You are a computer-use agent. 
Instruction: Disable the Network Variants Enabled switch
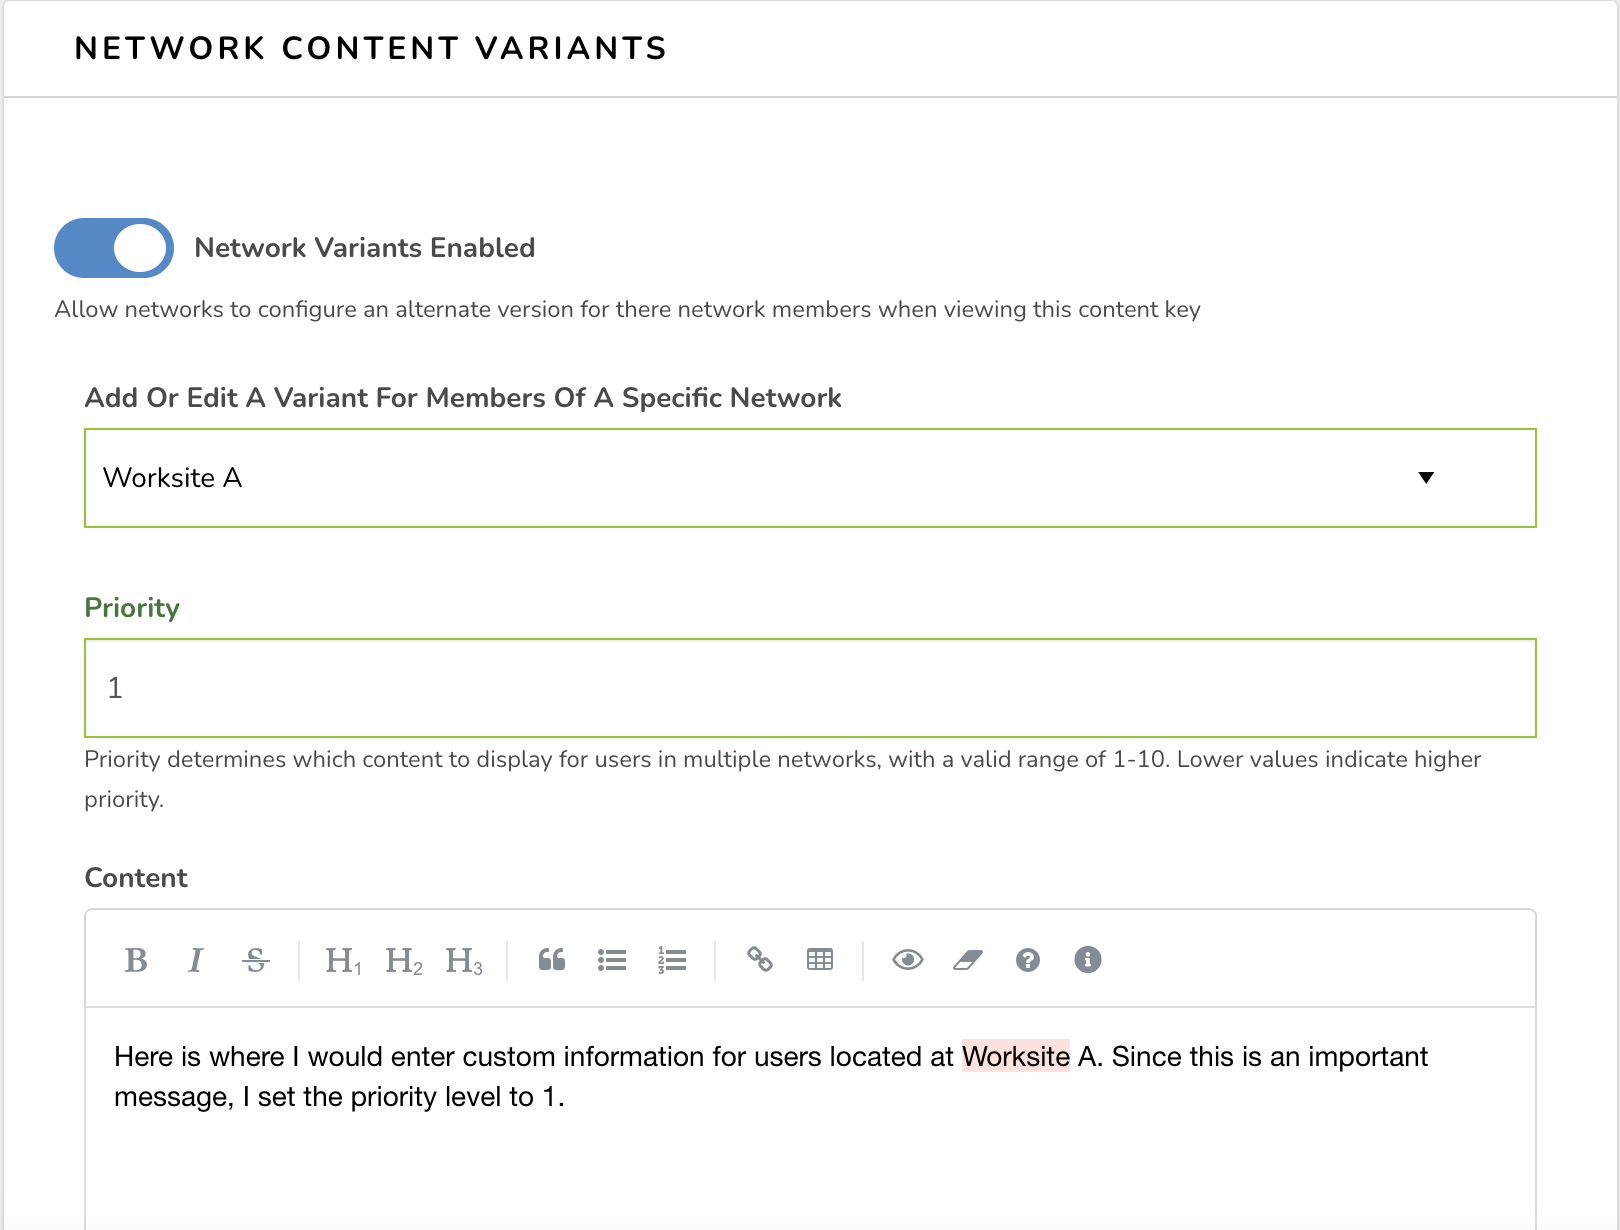pyautogui.click(x=114, y=248)
